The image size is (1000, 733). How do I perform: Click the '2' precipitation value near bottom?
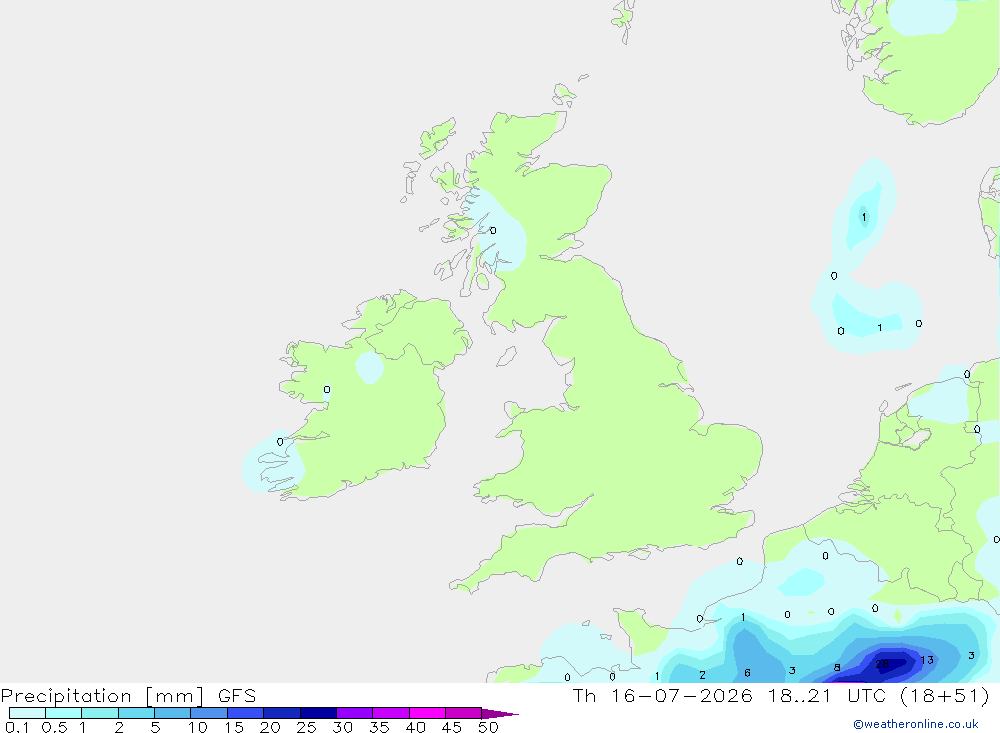(702, 675)
